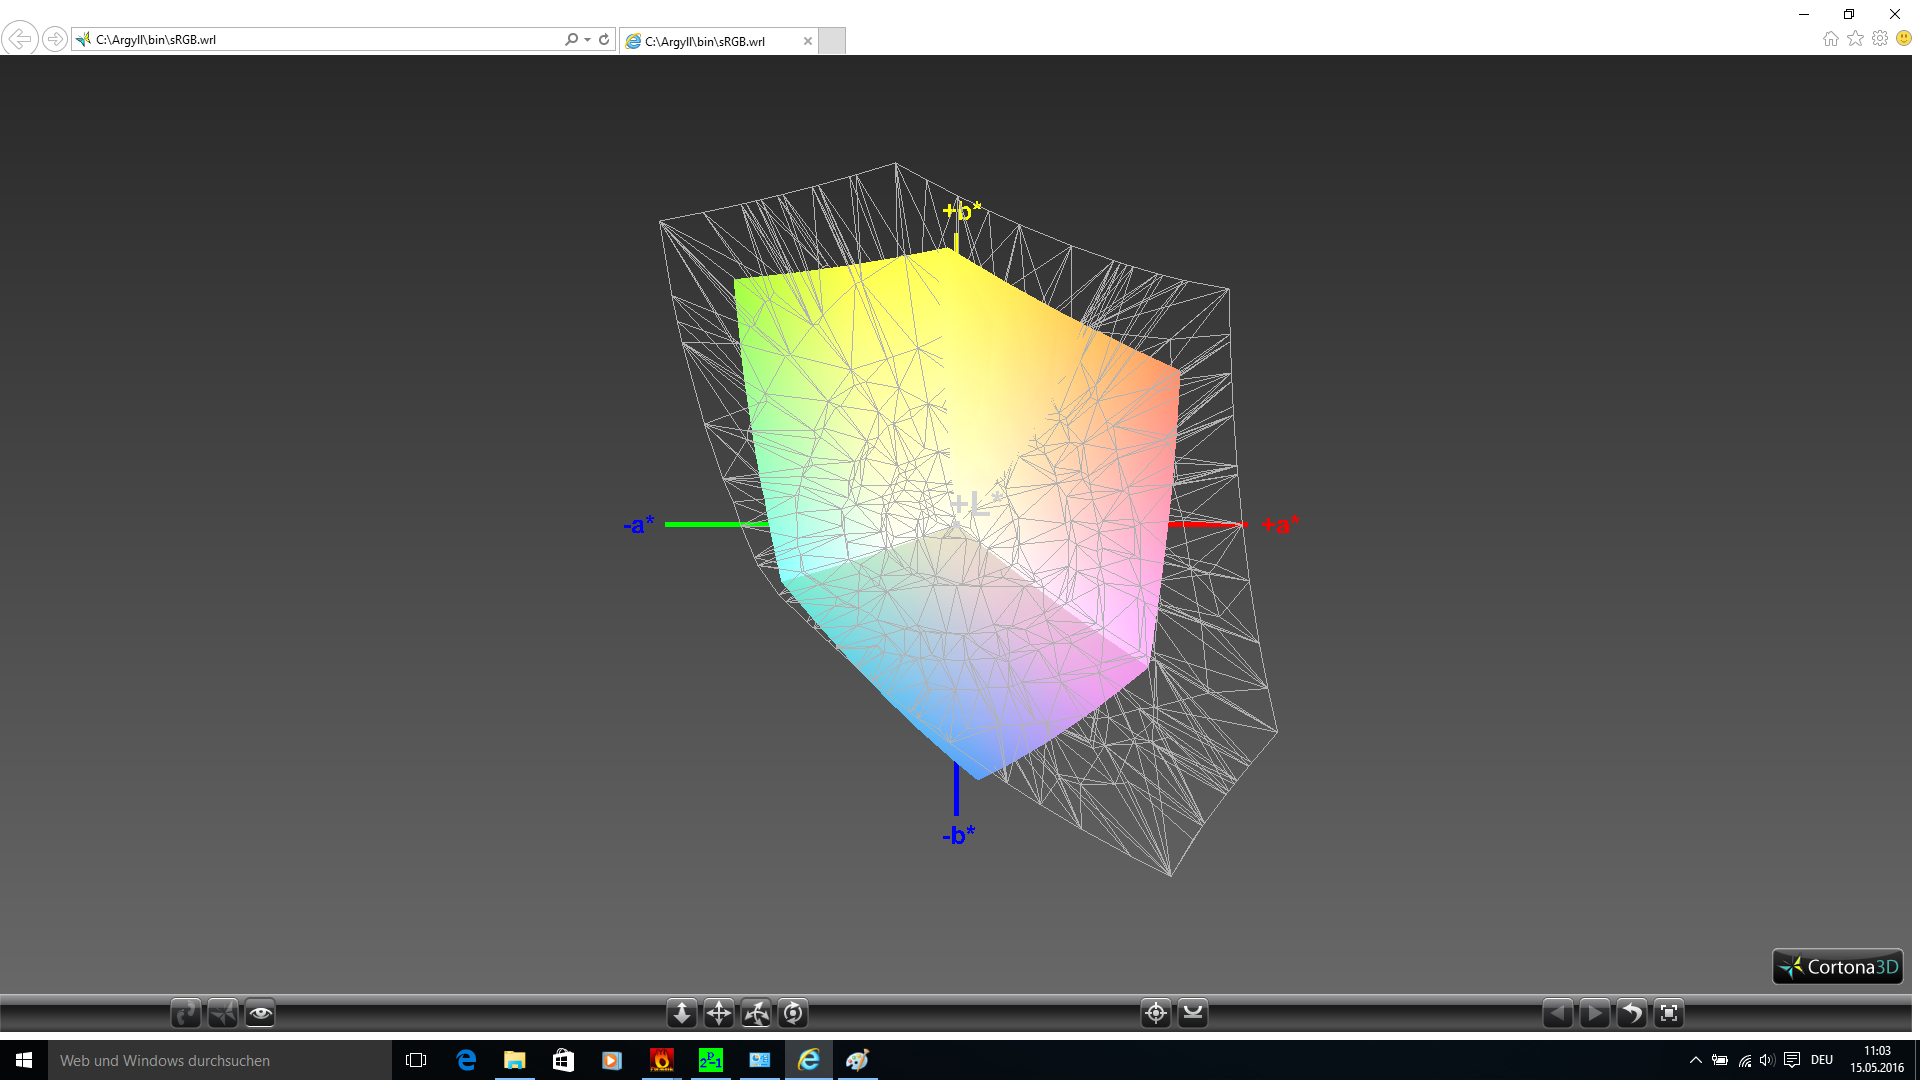Image resolution: width=1920 pixels, height=1080 pixels.
Task: Expand the address bar search dropdown arrow
Action: (x=588, y=40)
